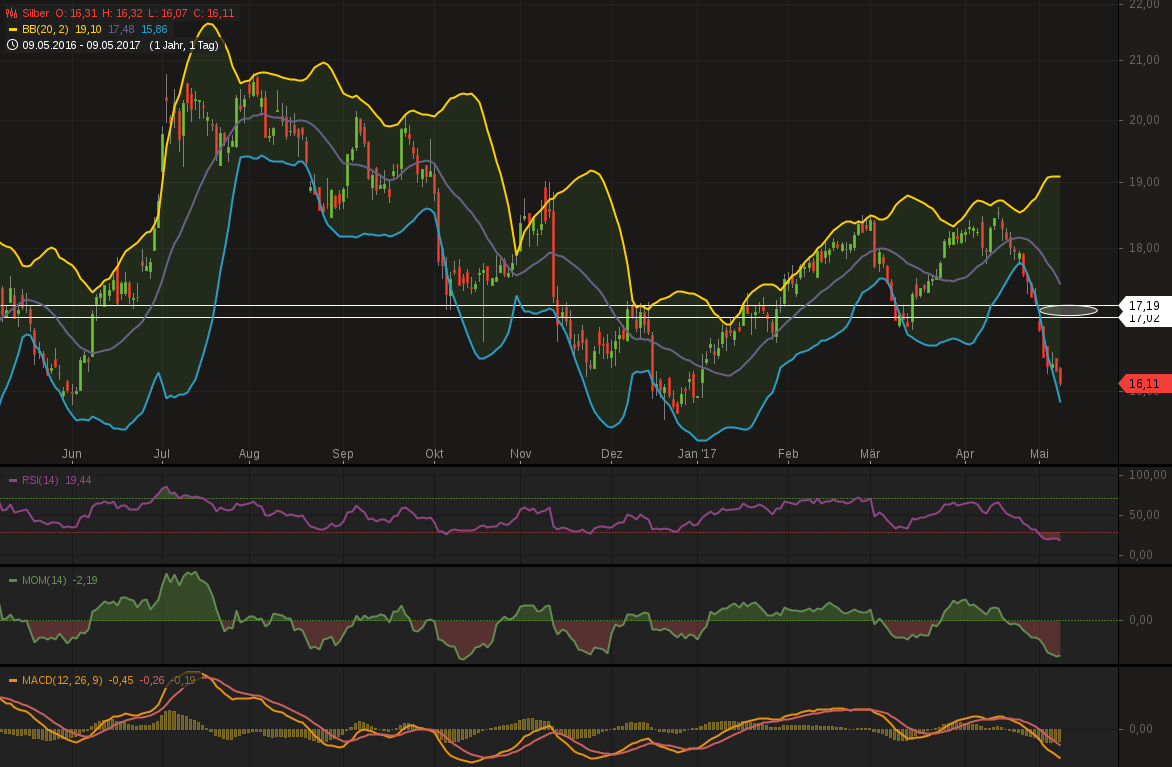
Task: Click the upper band value 19,10
Action: pyautogui.click(x=88, y=29)
